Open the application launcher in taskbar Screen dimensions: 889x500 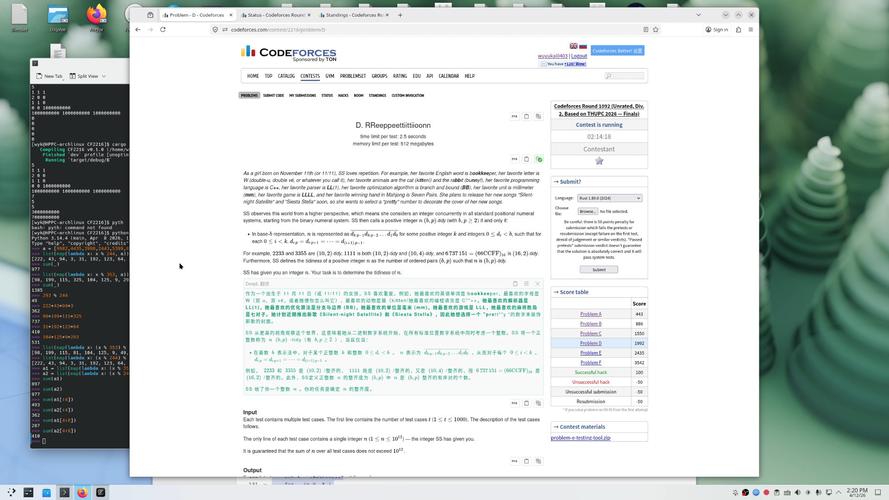(x=11, y=492)
